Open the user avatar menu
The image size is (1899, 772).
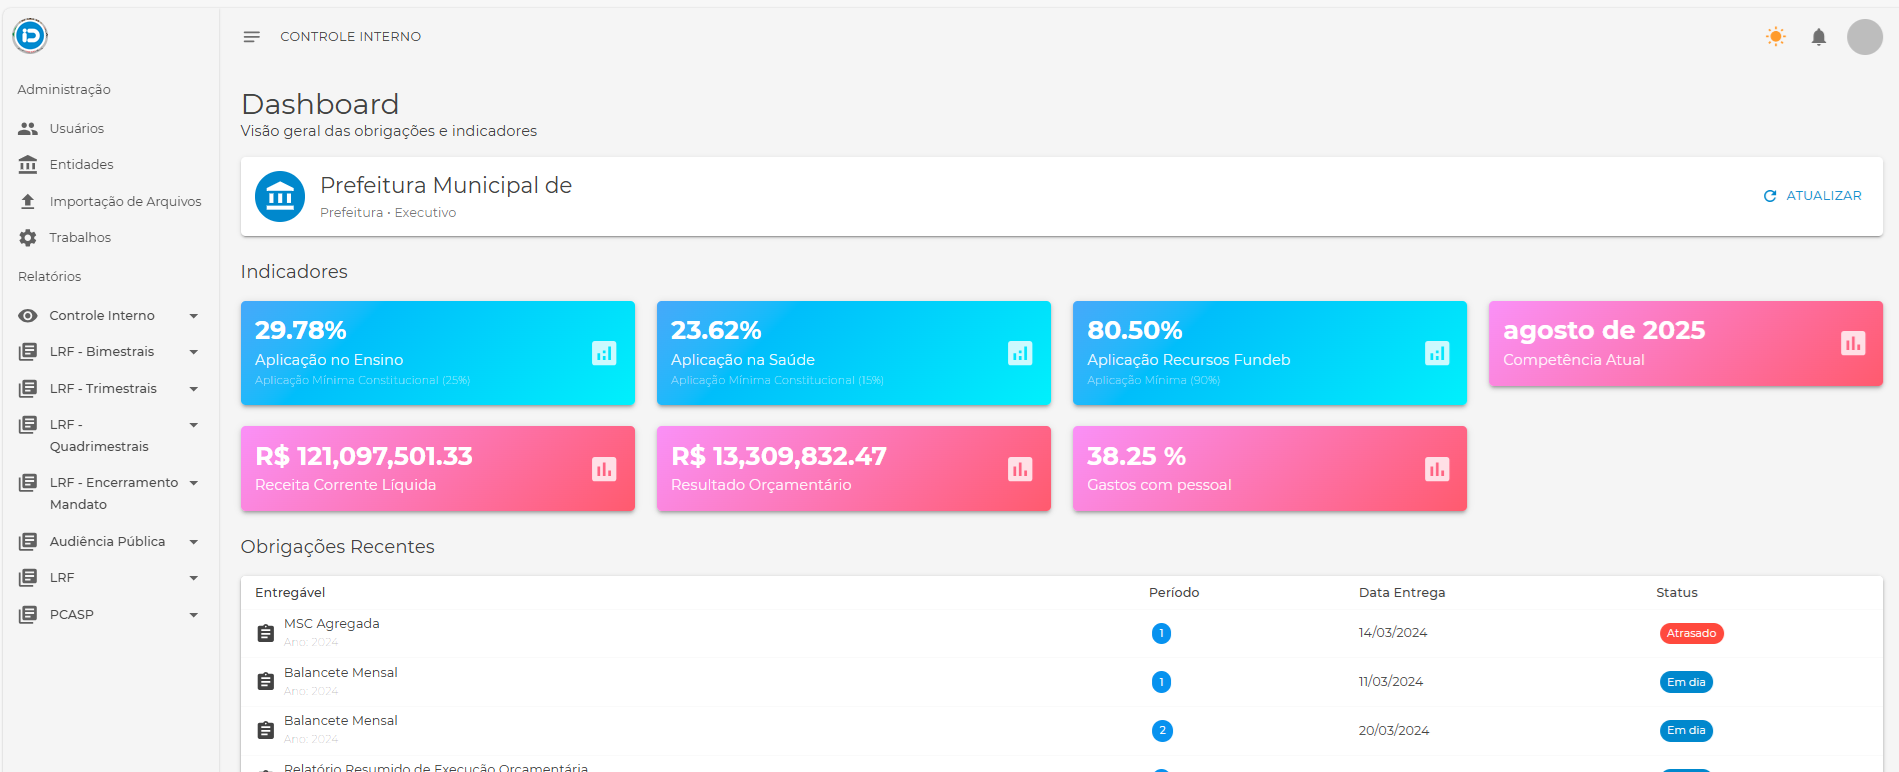pyautogui.click(x=1864, y=37)
